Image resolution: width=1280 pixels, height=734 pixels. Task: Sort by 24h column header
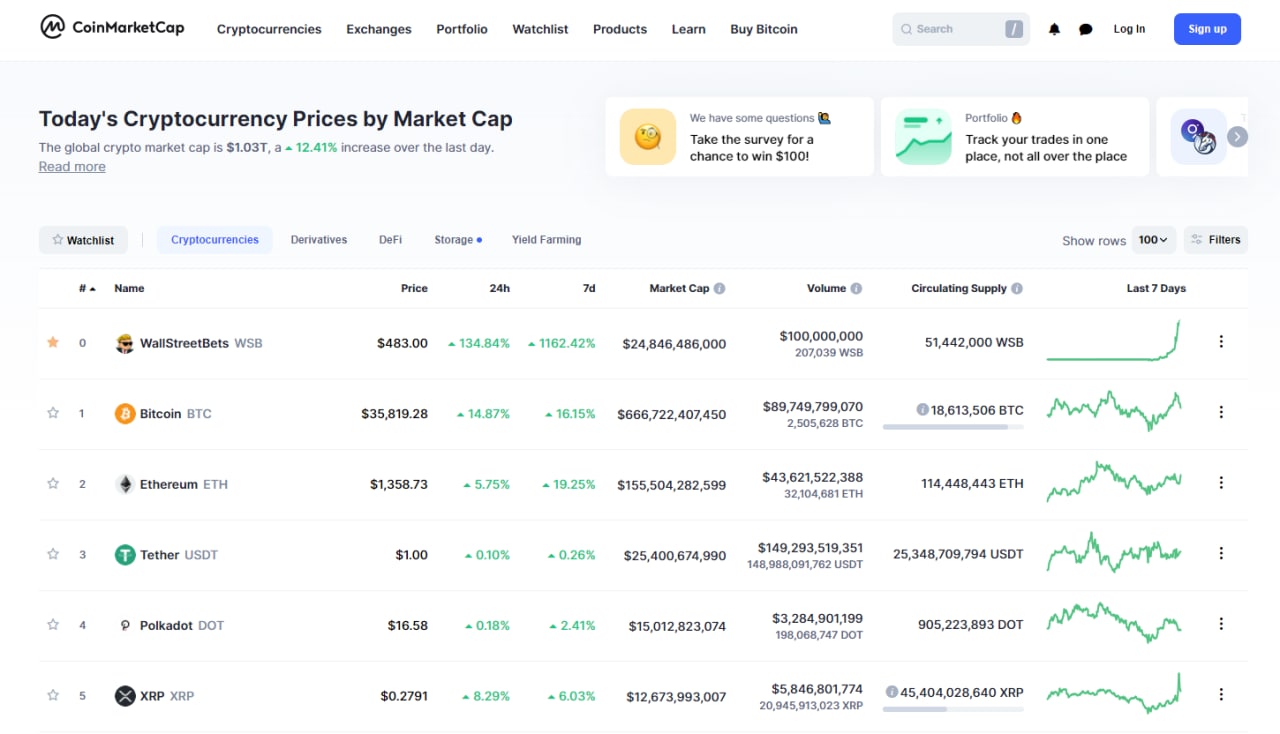click(x=499, y=288)
